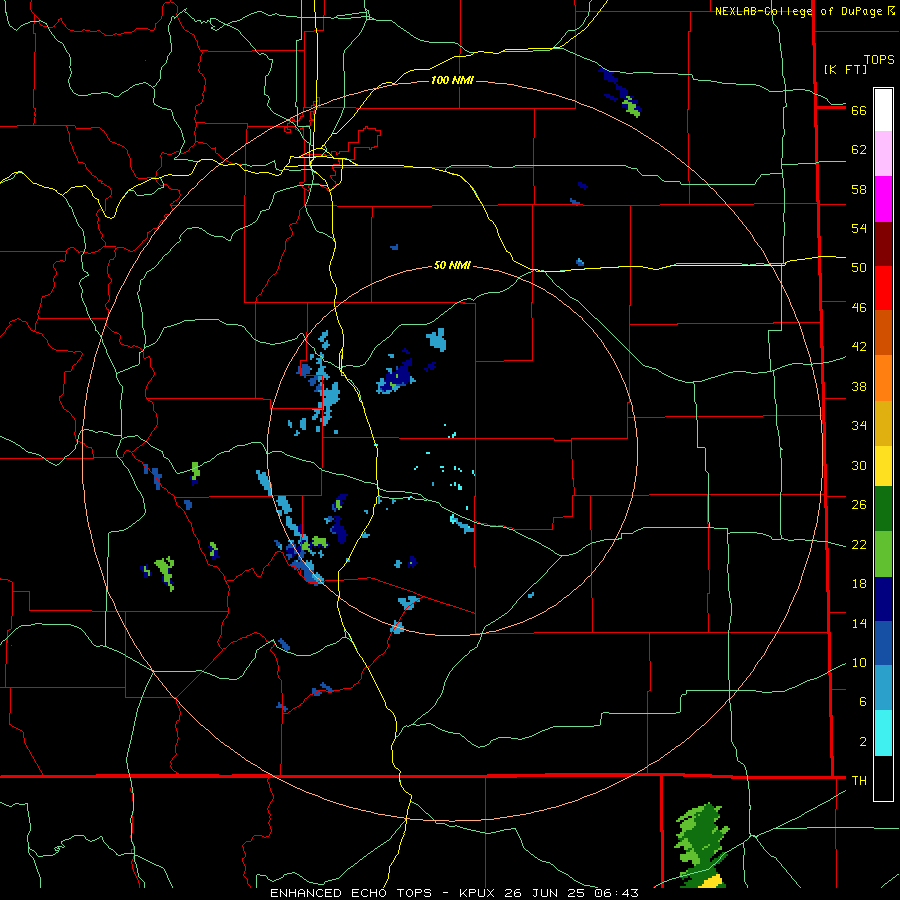
Task: Click the 06:43 timestamp in caption
Action: (x=617, y=893)
